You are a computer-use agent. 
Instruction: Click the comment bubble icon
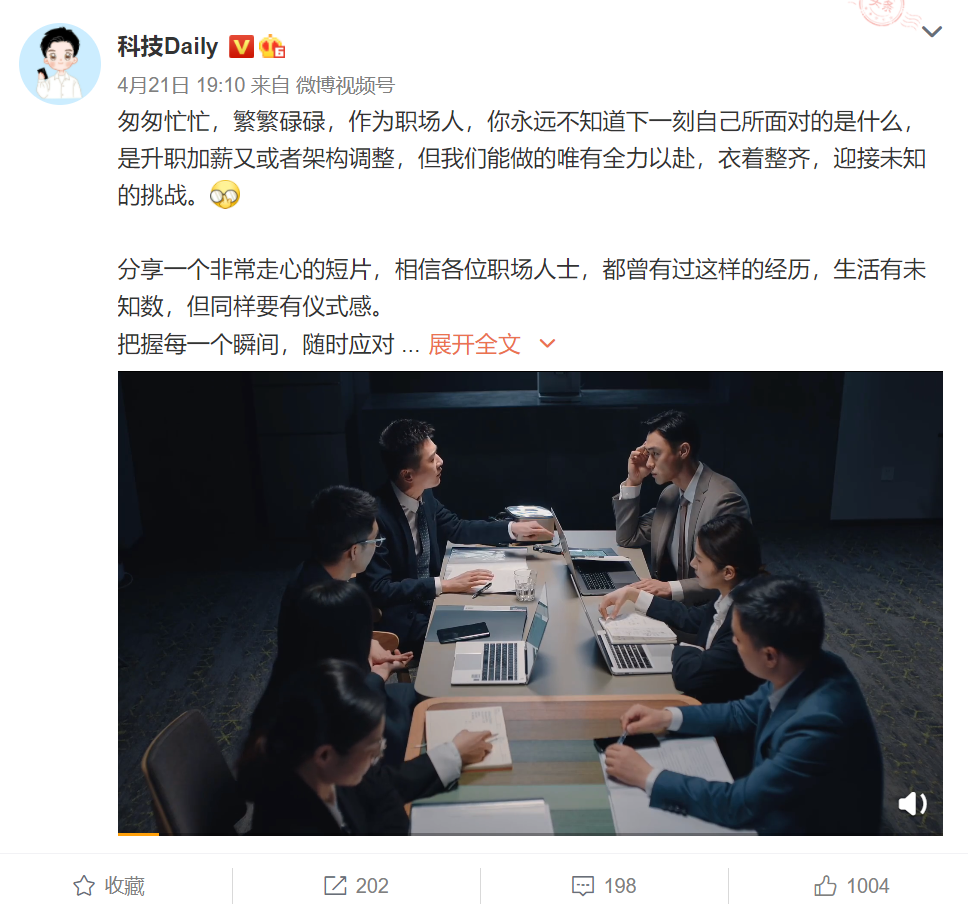tap(583, 886)
